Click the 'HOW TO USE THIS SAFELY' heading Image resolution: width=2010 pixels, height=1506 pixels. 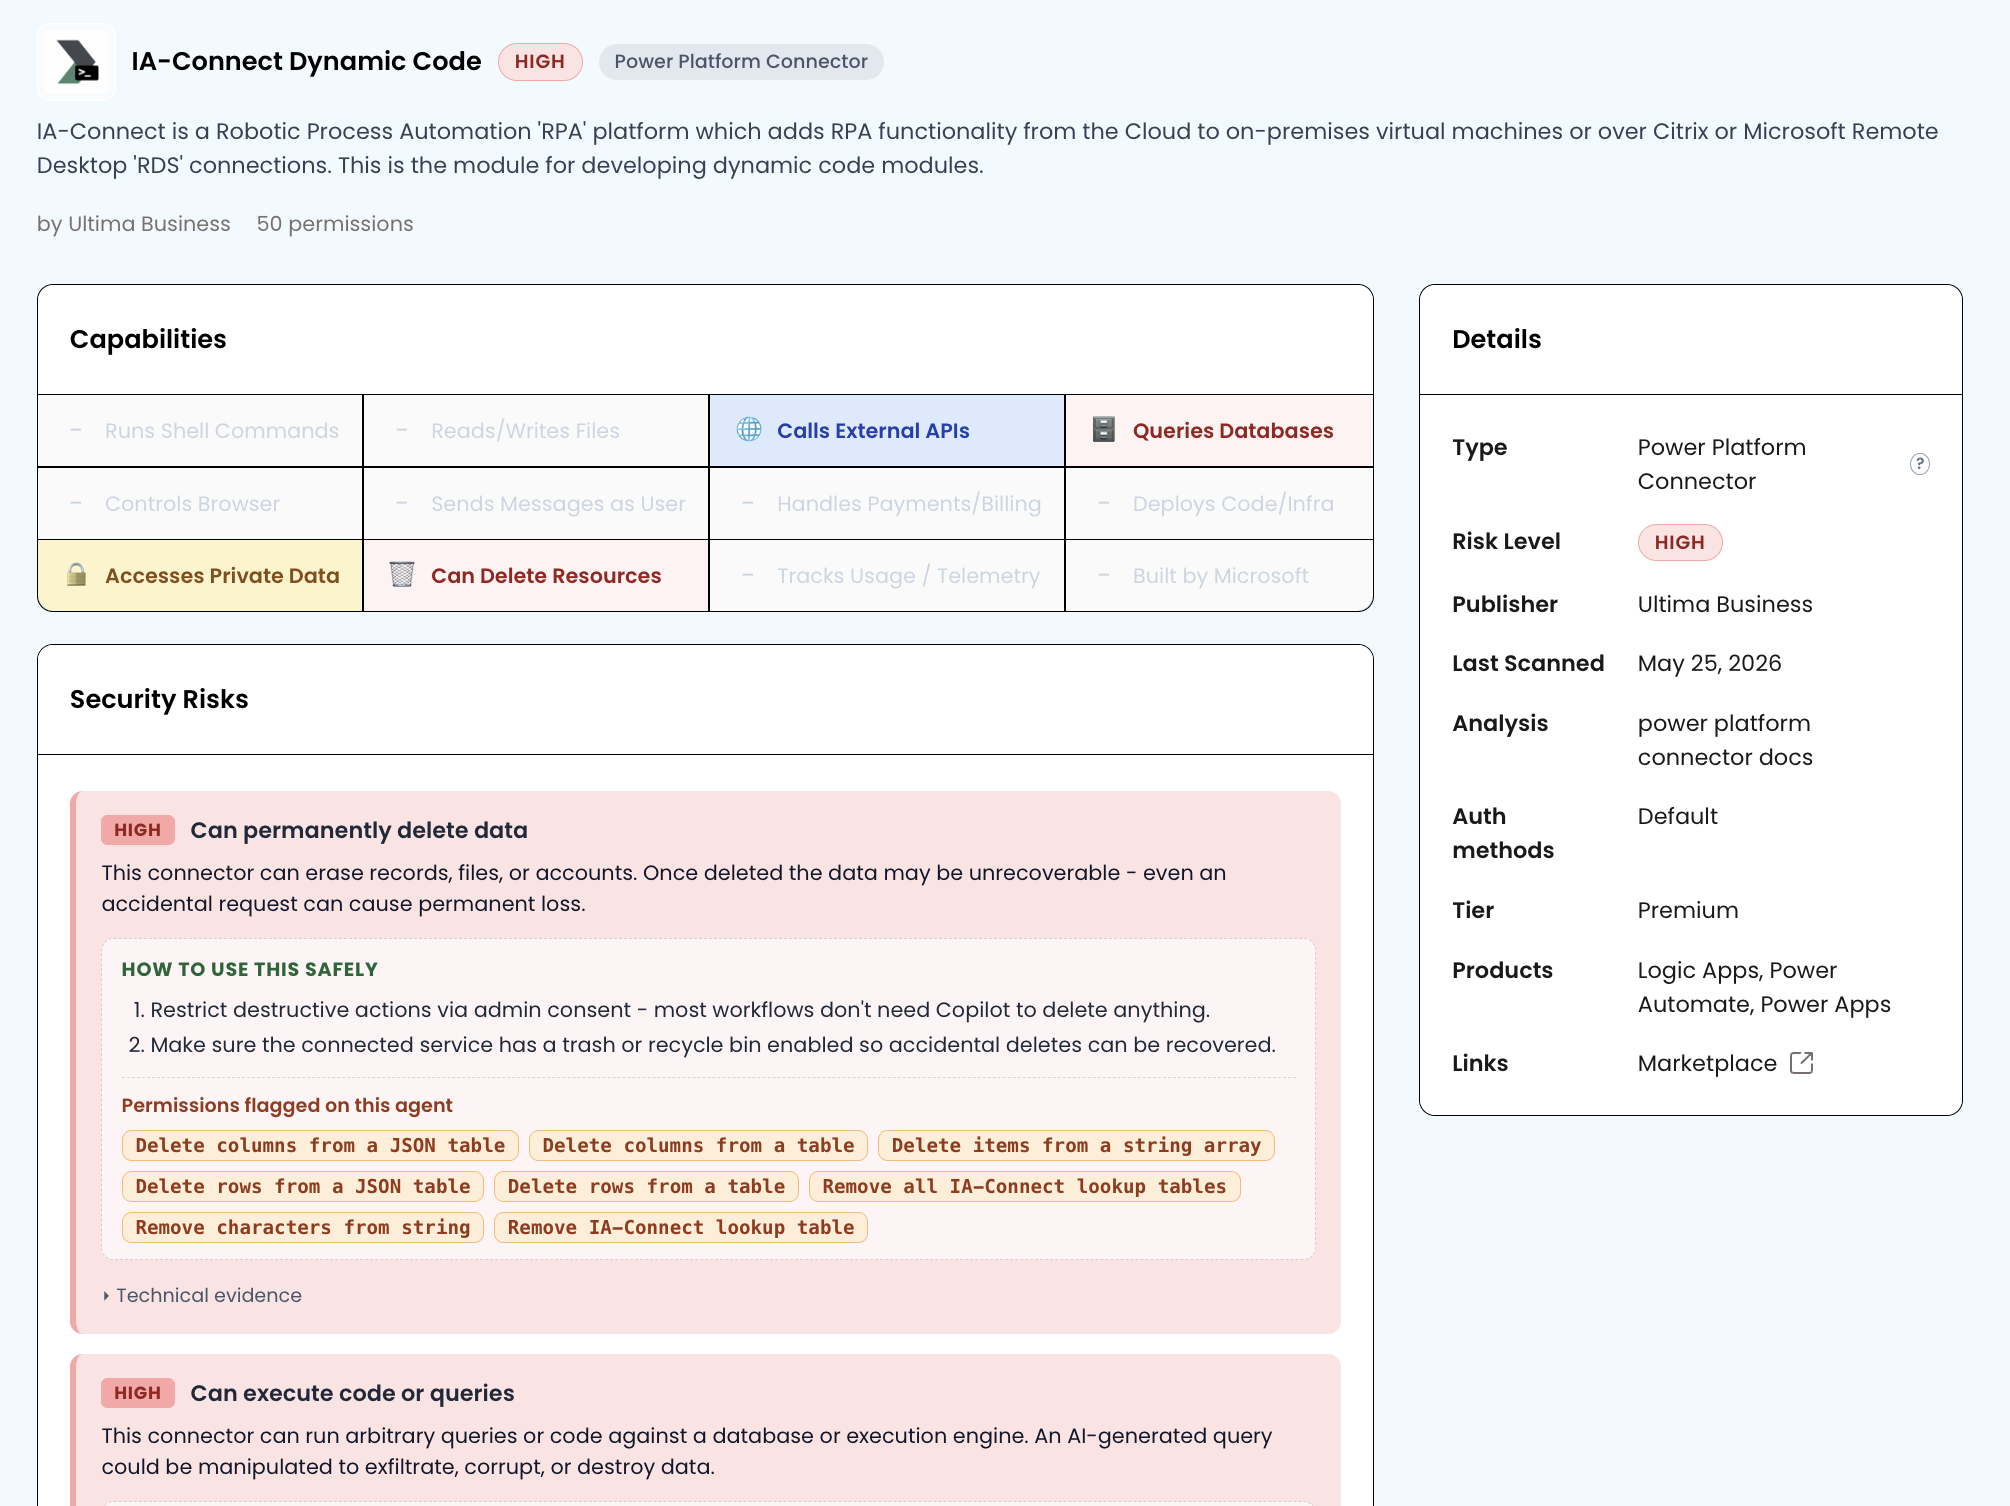click(250, 969)
